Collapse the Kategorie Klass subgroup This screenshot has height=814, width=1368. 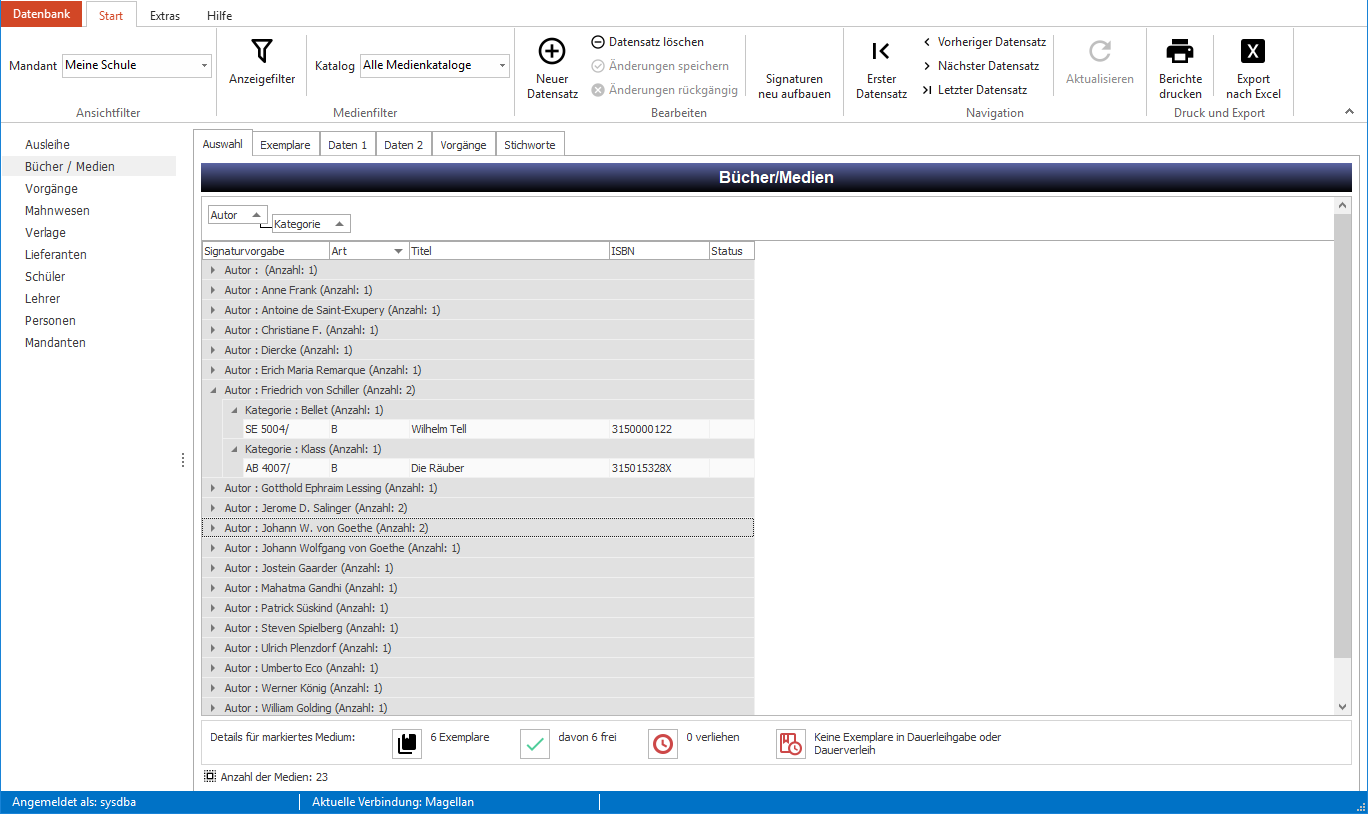233,449
